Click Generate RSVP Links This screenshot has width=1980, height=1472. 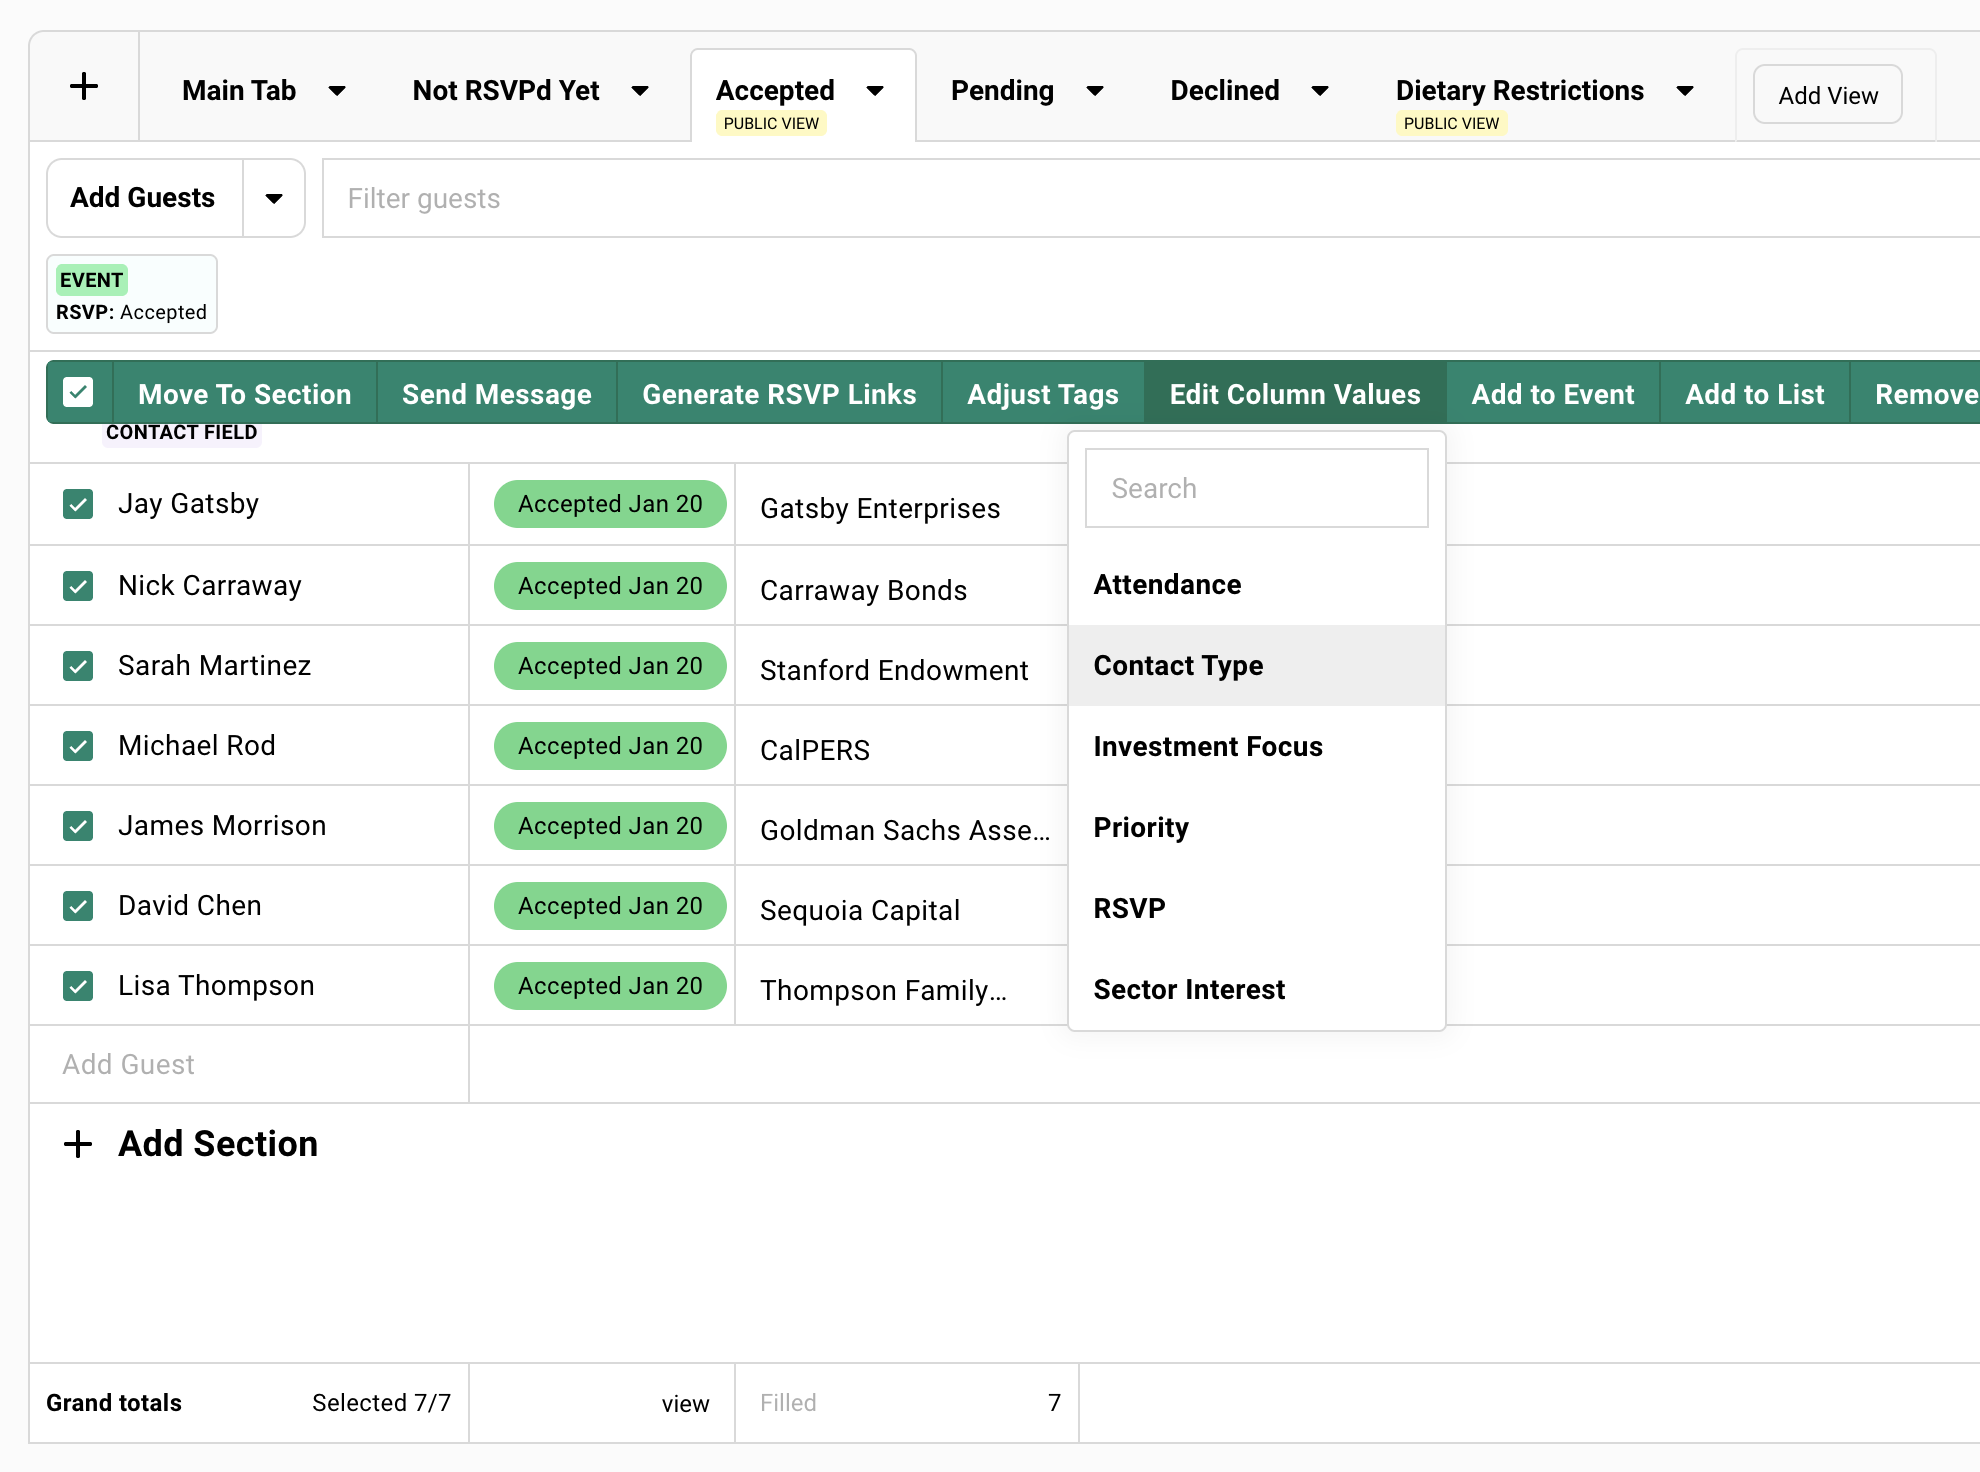click(x=779, y=393)
